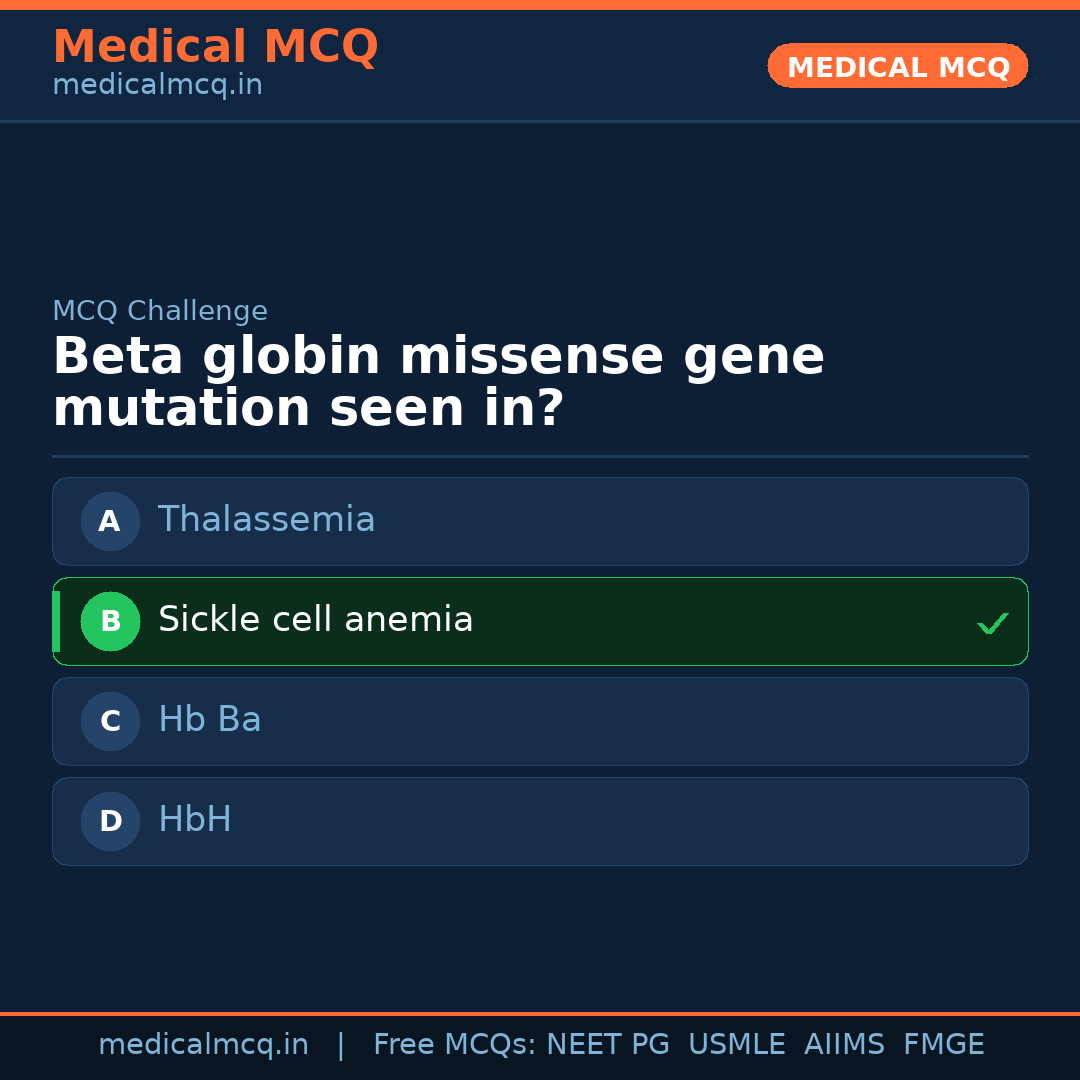Viewport: 1080px width, 1080px height.
Task: Click the large Medical MCQ header title
Action: point(215,47)
